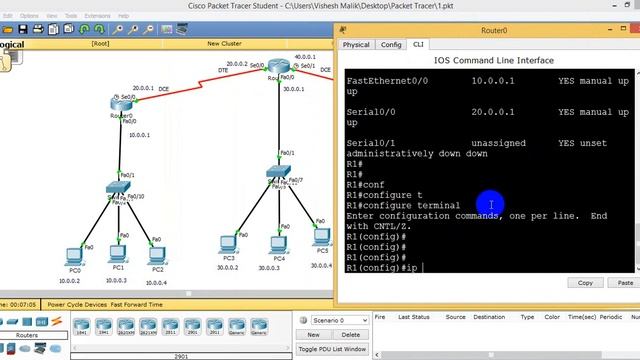Open the Drawing Palette icon
Screen dimensions: 640x360
(167, 29)
